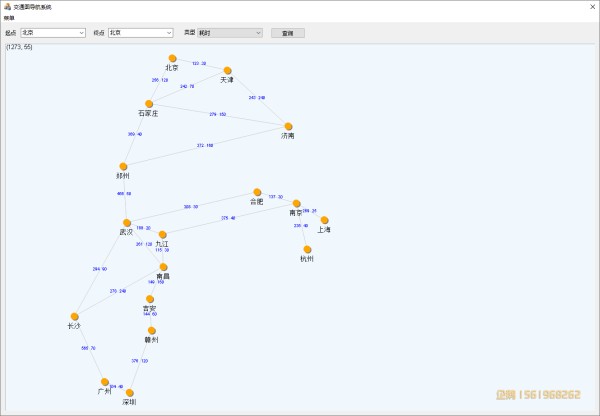
Task: Click the 天津 city name label
Action: coord(227,80)
